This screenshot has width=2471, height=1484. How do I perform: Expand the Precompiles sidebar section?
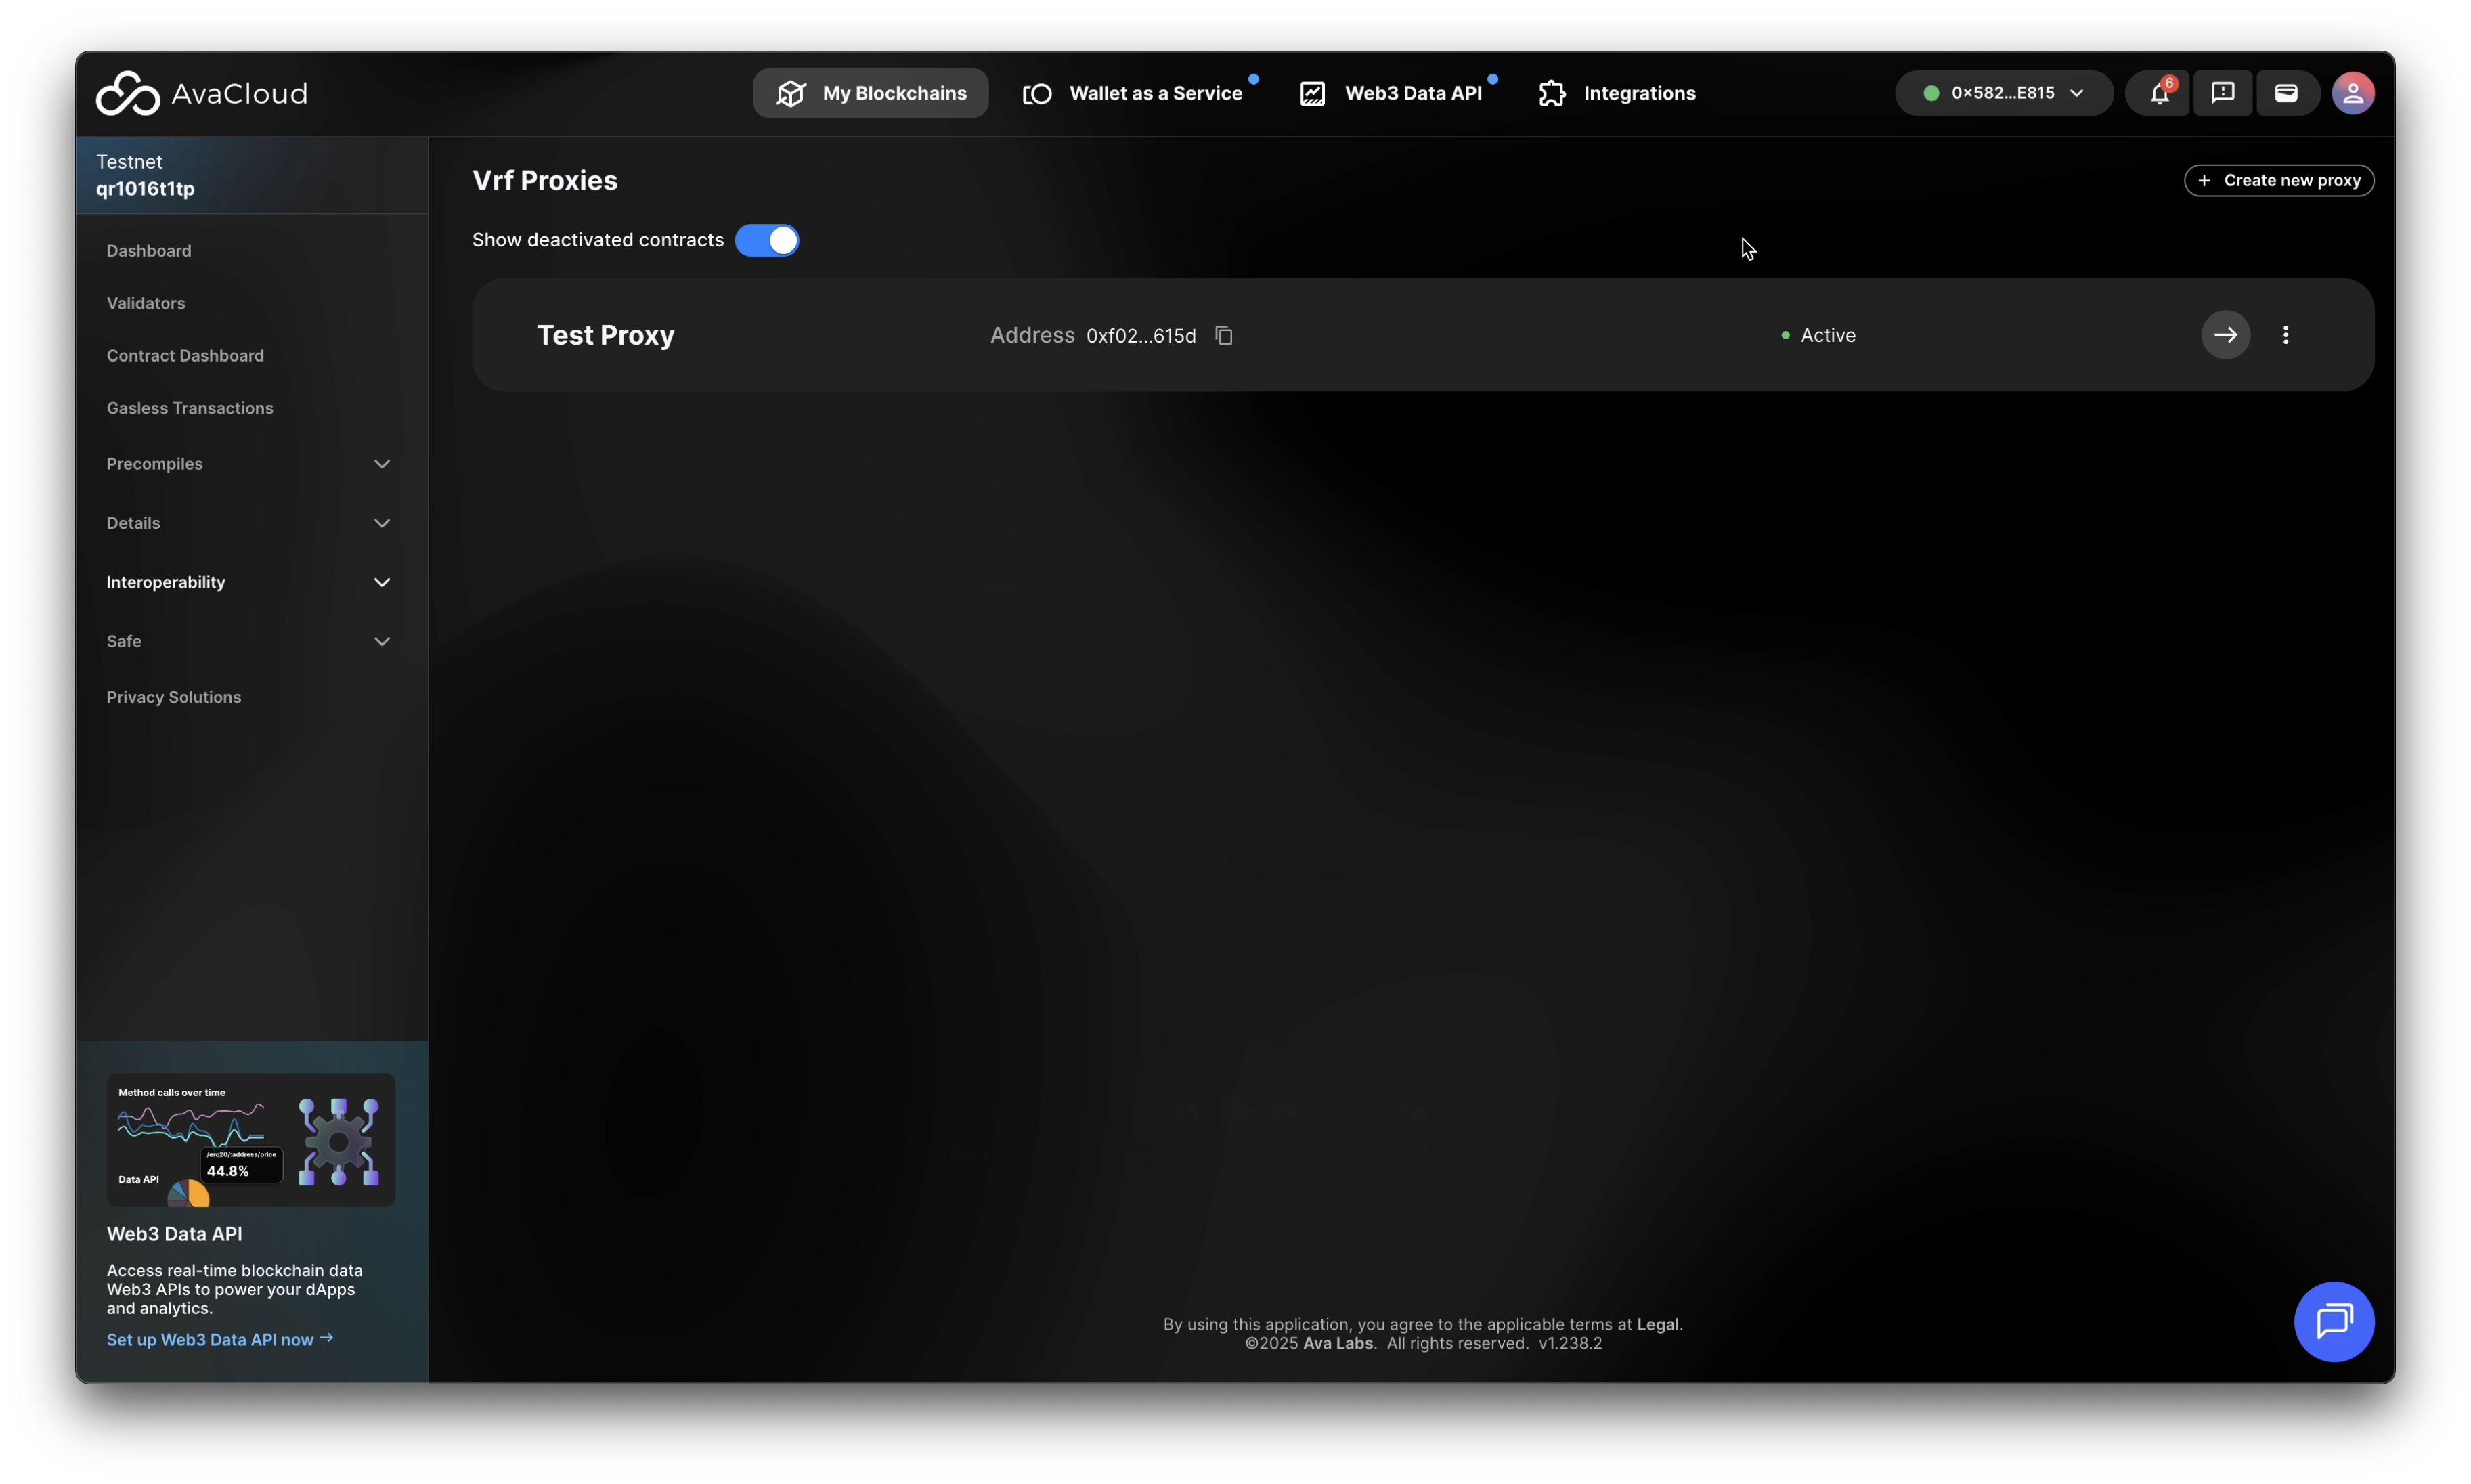248,464
